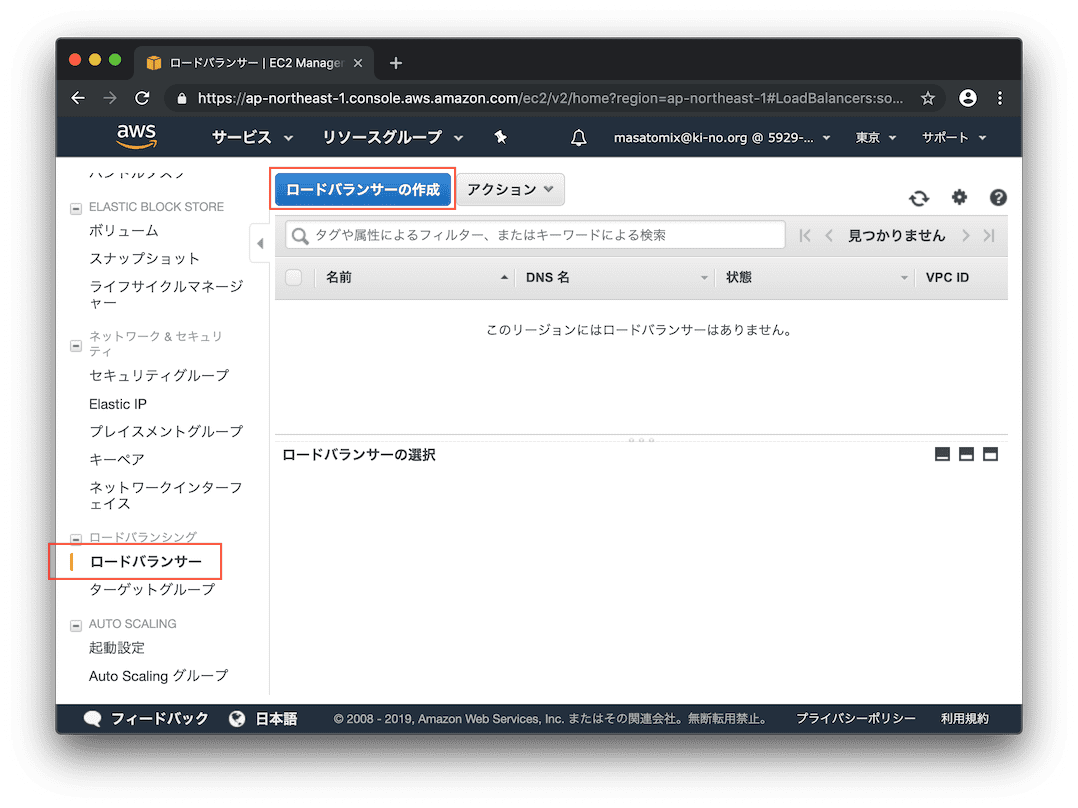Open the 利用規約 link
Viewport: 1078px width, 808px height.
click(965, 719)
